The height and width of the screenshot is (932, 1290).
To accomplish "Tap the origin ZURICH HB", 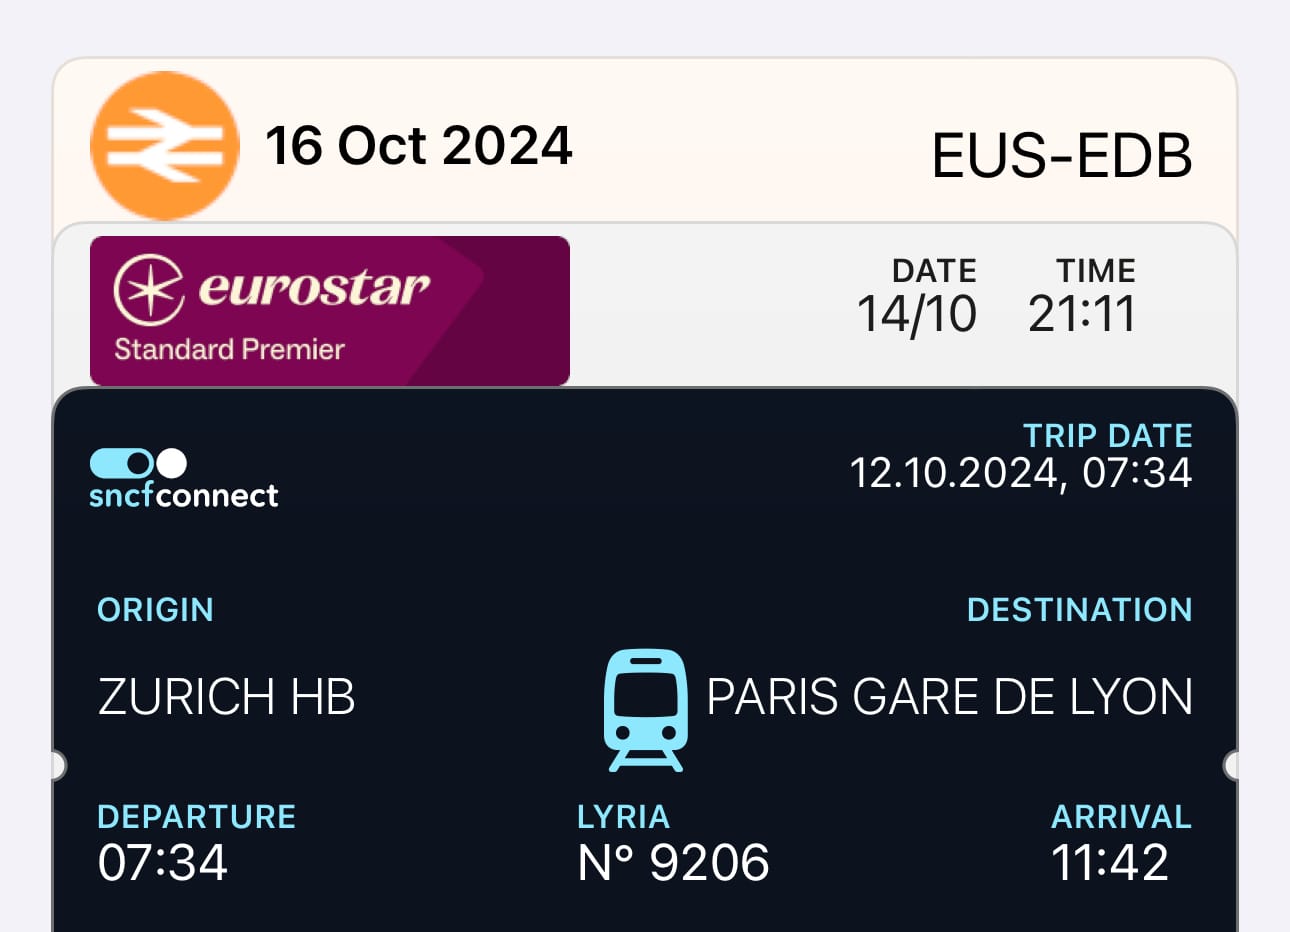I will click(x=227, y=697).
